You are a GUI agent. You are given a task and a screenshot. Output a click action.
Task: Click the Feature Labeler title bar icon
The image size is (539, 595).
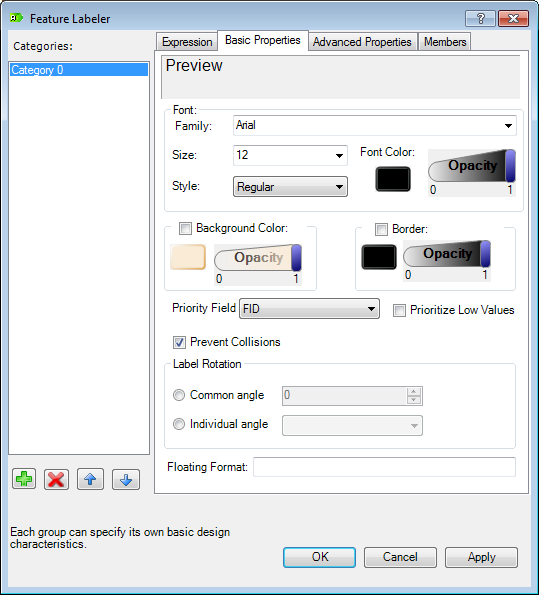(16, 18)
